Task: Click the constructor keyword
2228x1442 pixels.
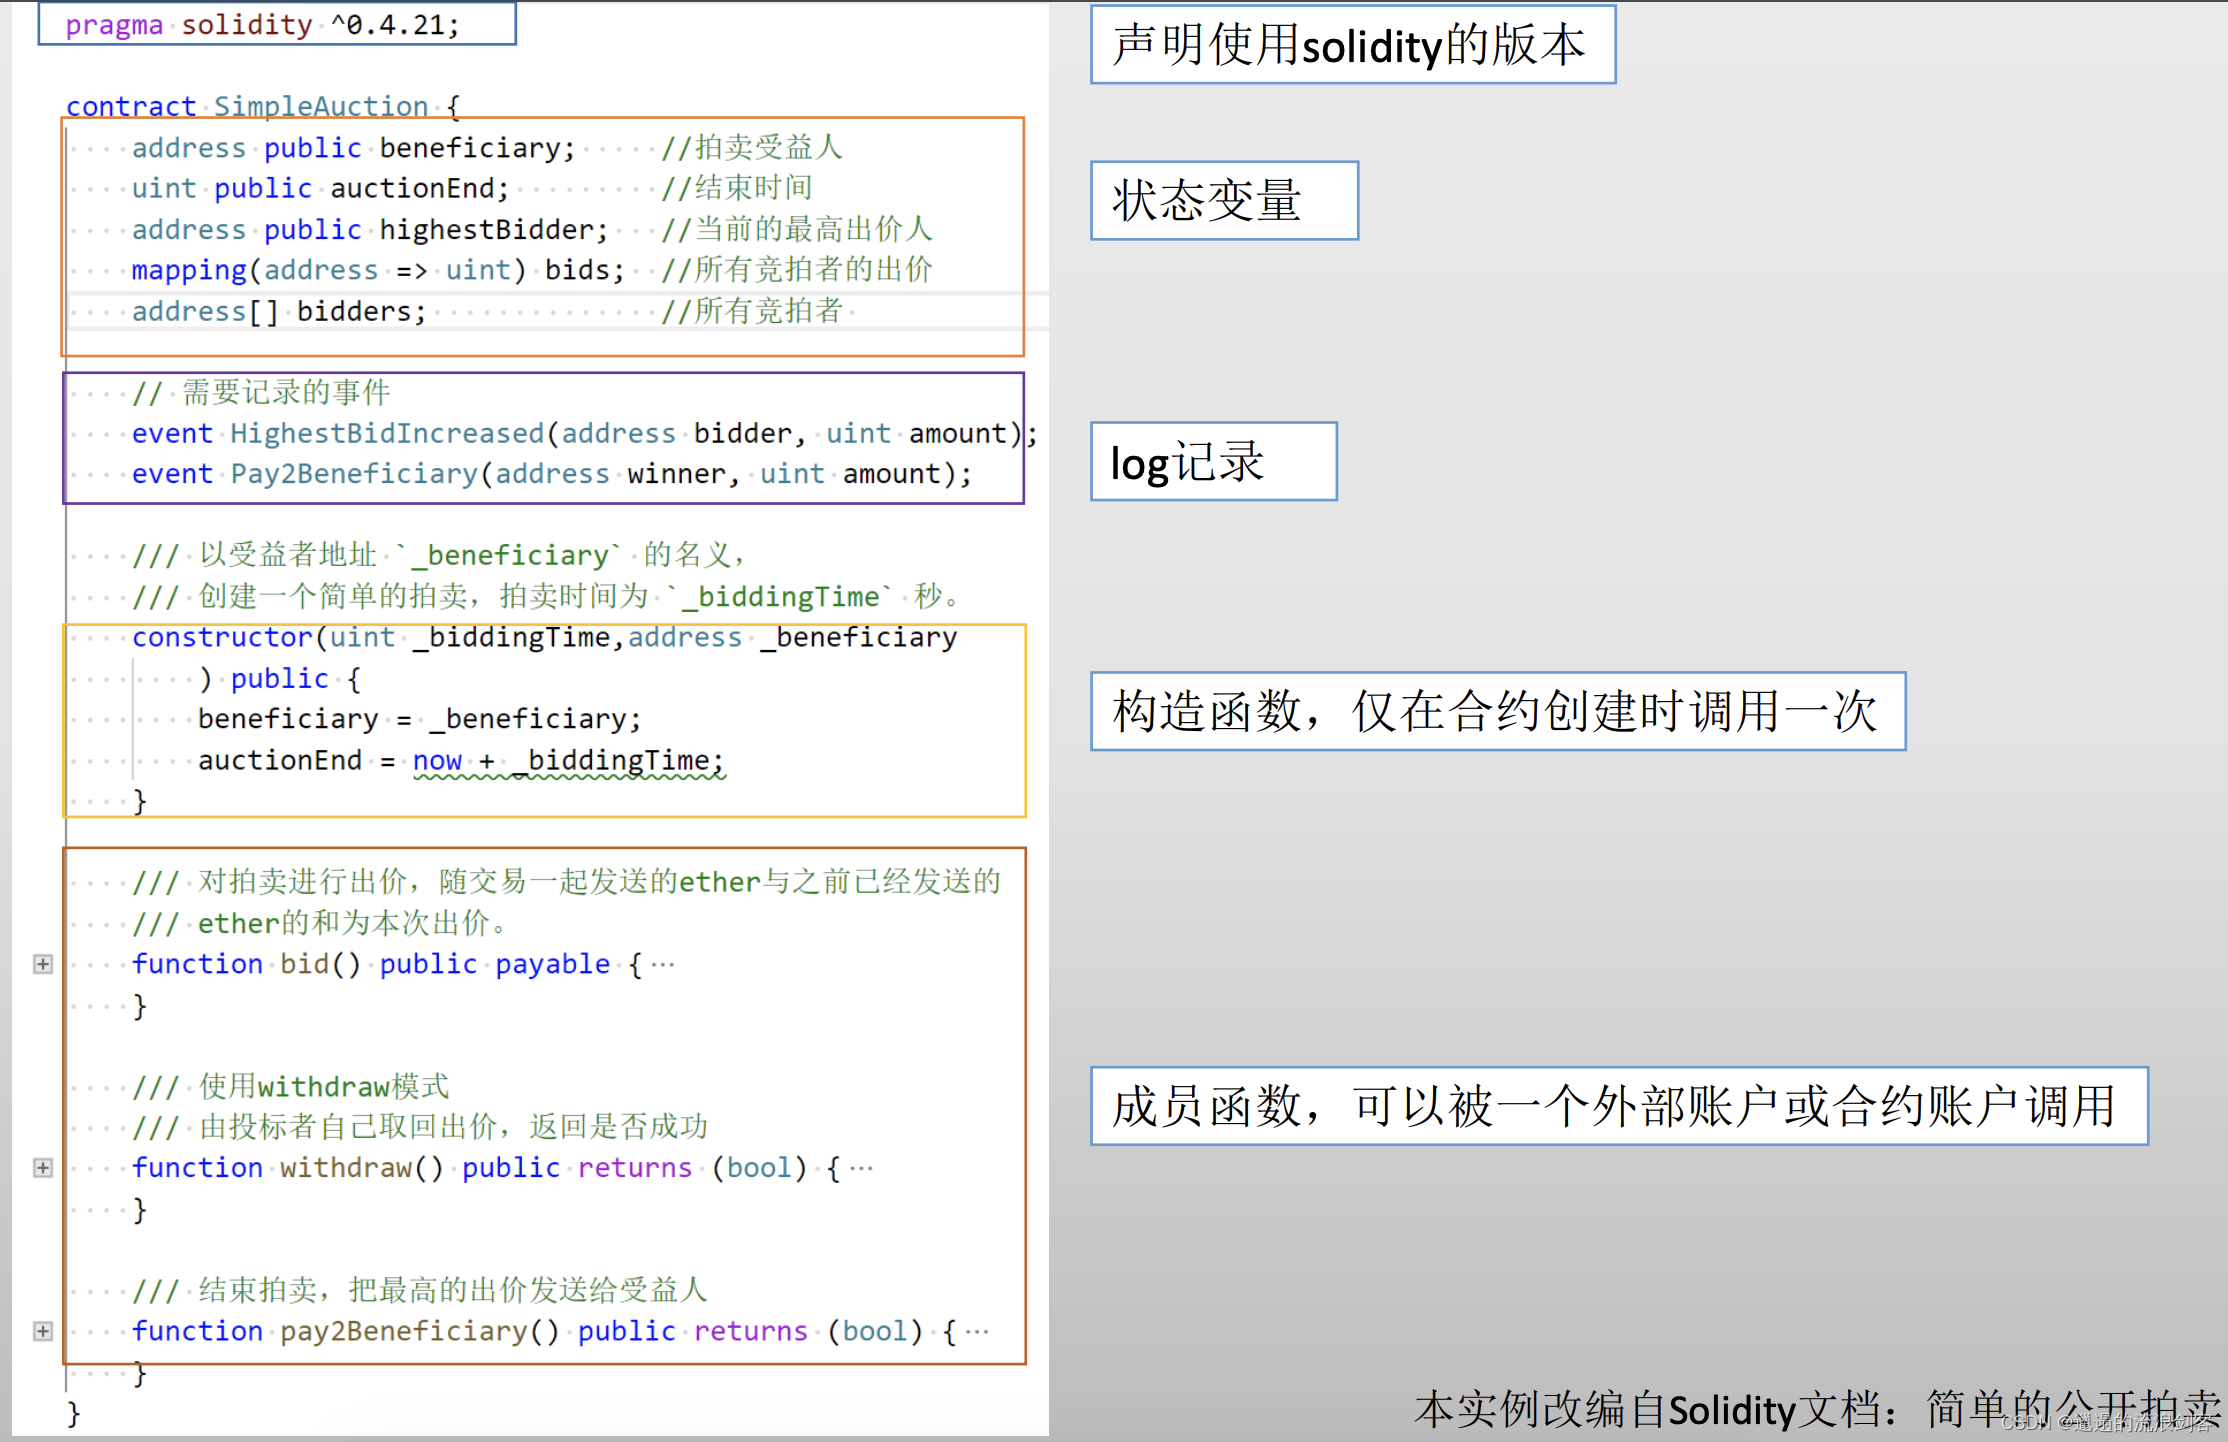Action: coord(221,637)
